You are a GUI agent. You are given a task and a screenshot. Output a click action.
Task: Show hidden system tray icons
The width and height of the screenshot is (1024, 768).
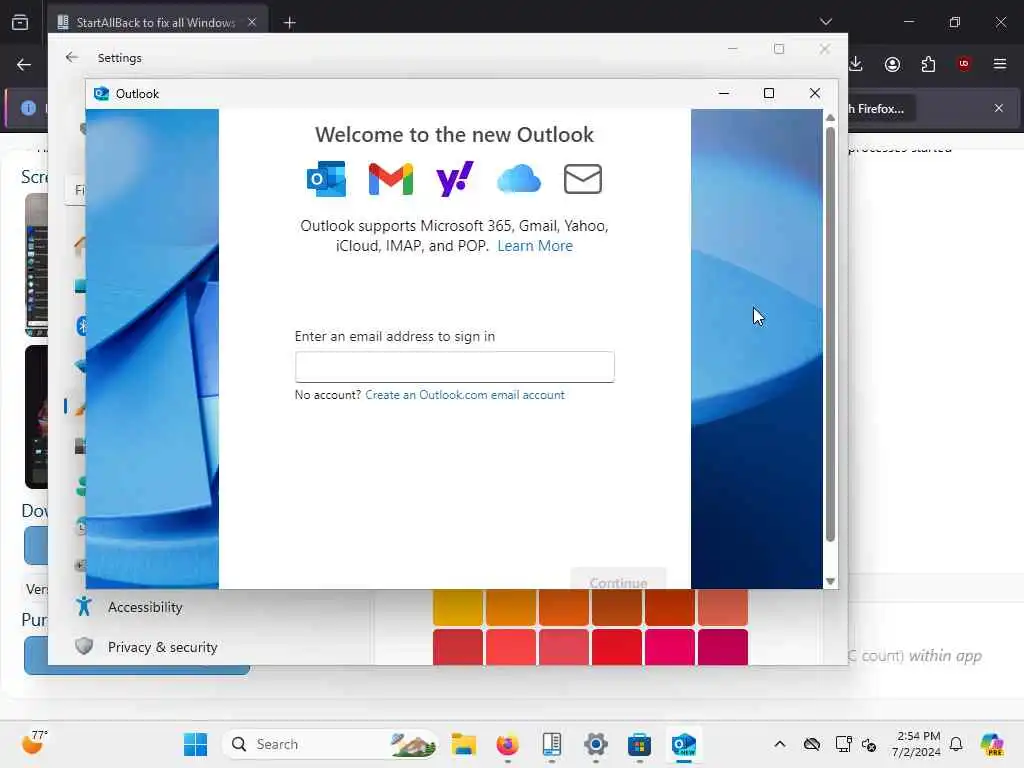pyautogui.click(x=780, y=744)
